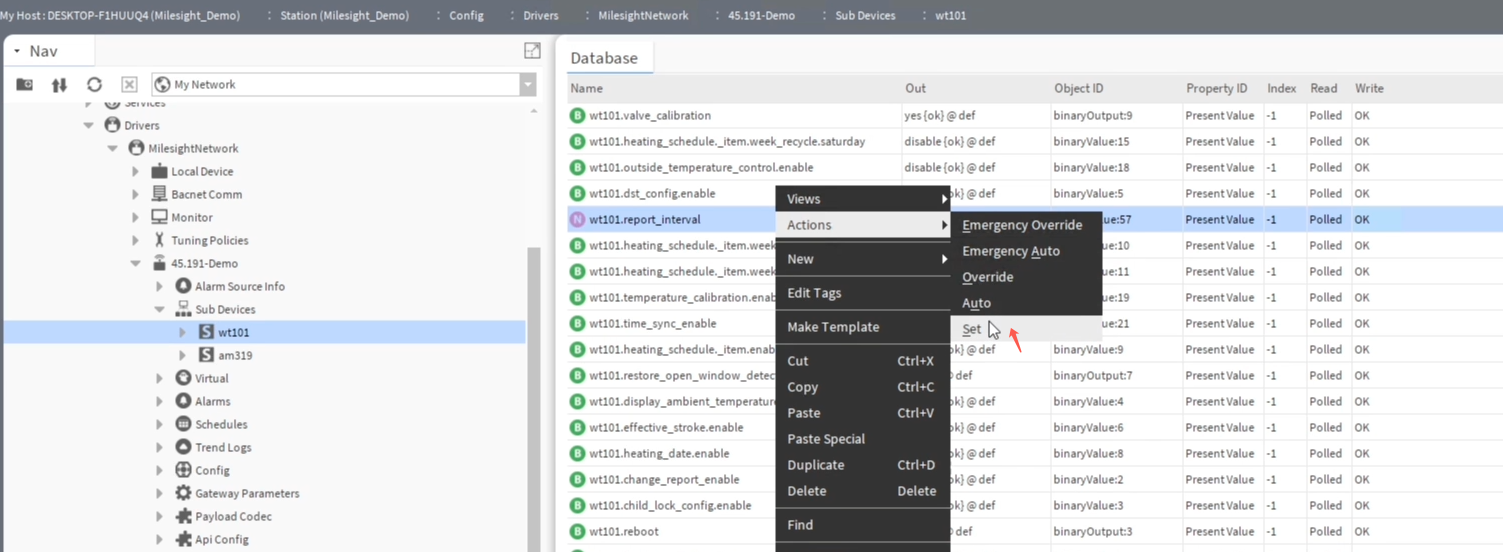Select Override in the Actions submenu

tap(1025, 277)
